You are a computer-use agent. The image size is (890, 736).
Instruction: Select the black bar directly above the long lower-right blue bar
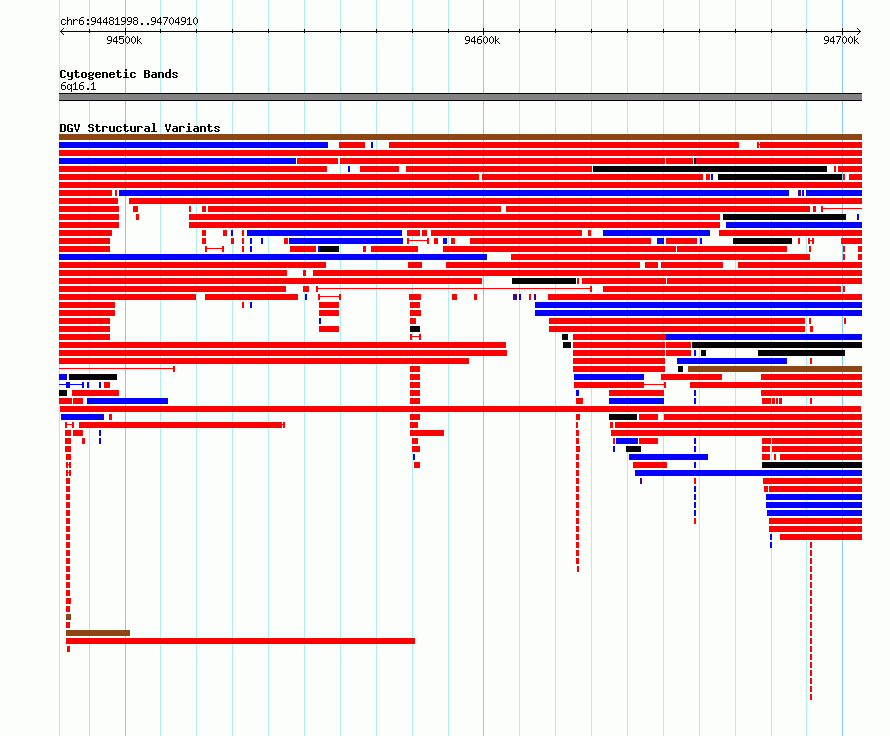pos(812,465)
